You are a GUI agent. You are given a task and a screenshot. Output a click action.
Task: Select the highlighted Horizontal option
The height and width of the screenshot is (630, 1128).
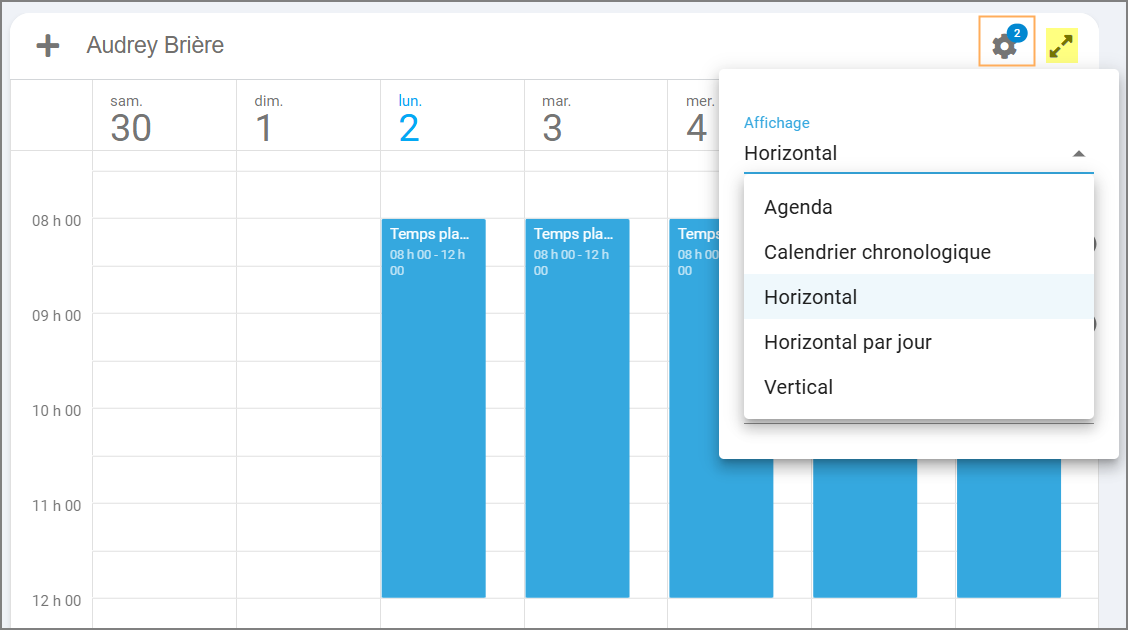coord(810,297)
